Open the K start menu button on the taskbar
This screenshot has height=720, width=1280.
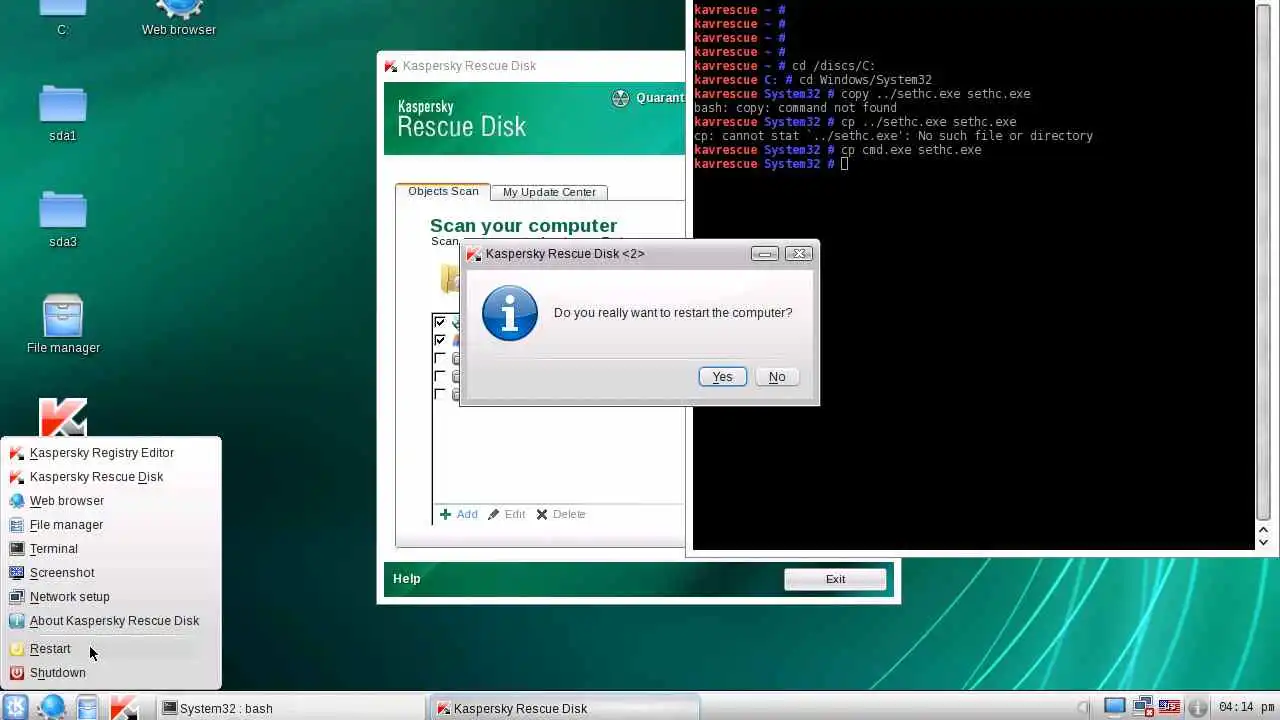(16, 708)
